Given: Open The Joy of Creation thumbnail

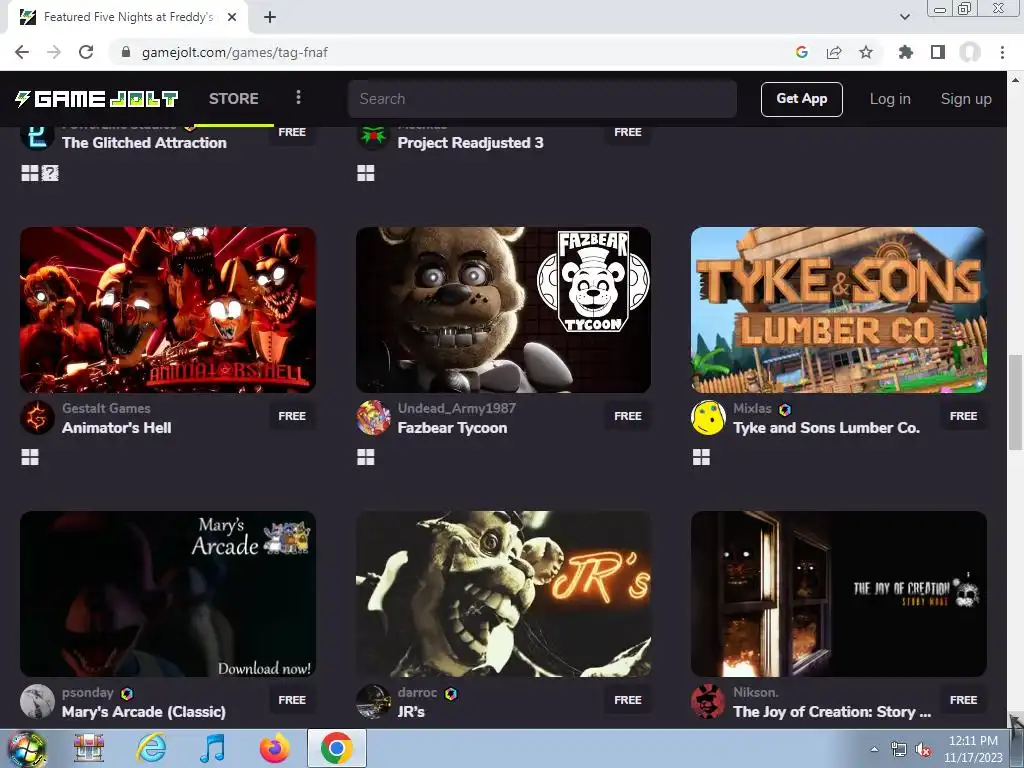Looking at the screenshot, I should coord(839,594).
